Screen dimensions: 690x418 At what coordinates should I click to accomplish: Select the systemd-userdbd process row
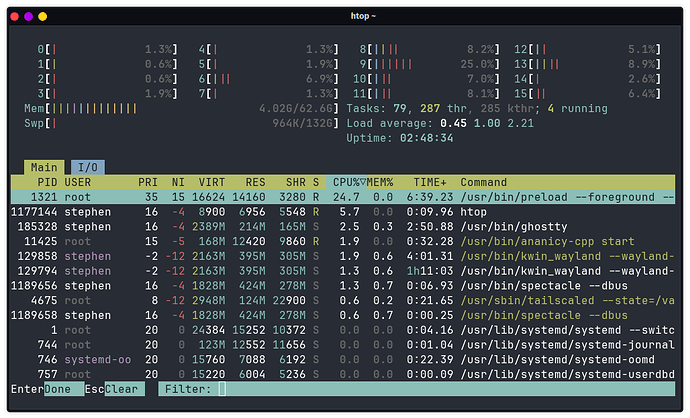click(x=343, y=374)
